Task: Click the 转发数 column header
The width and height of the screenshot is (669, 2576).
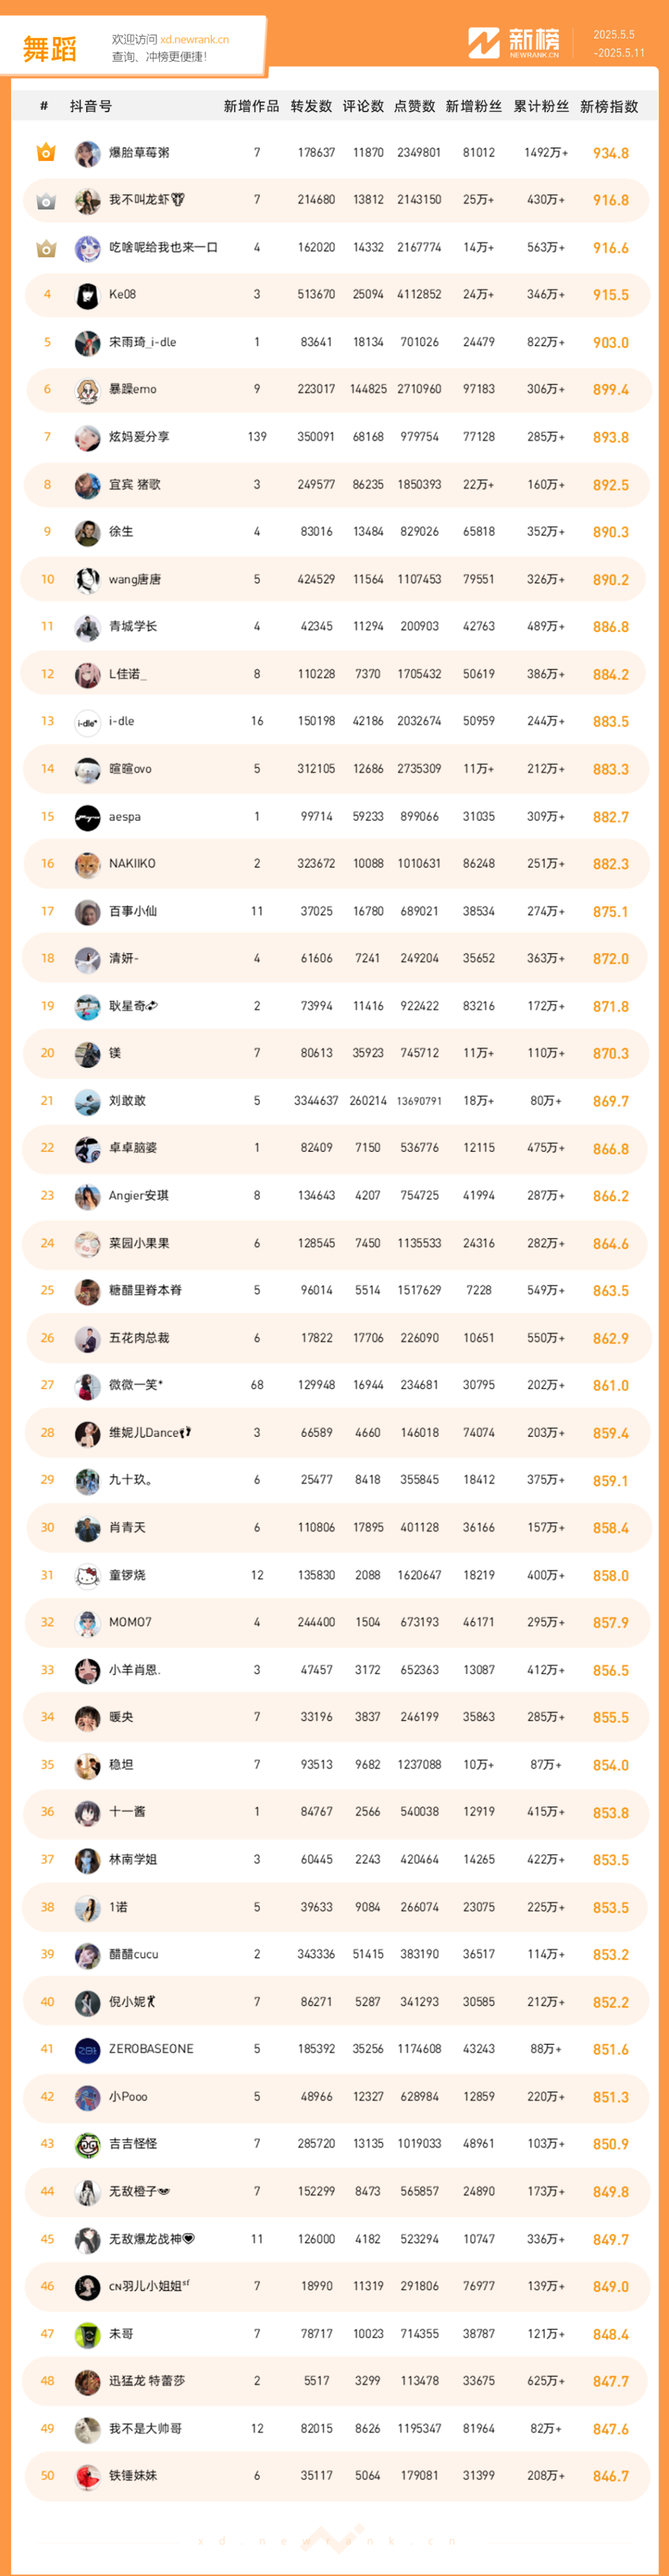Action: [311, 106]
